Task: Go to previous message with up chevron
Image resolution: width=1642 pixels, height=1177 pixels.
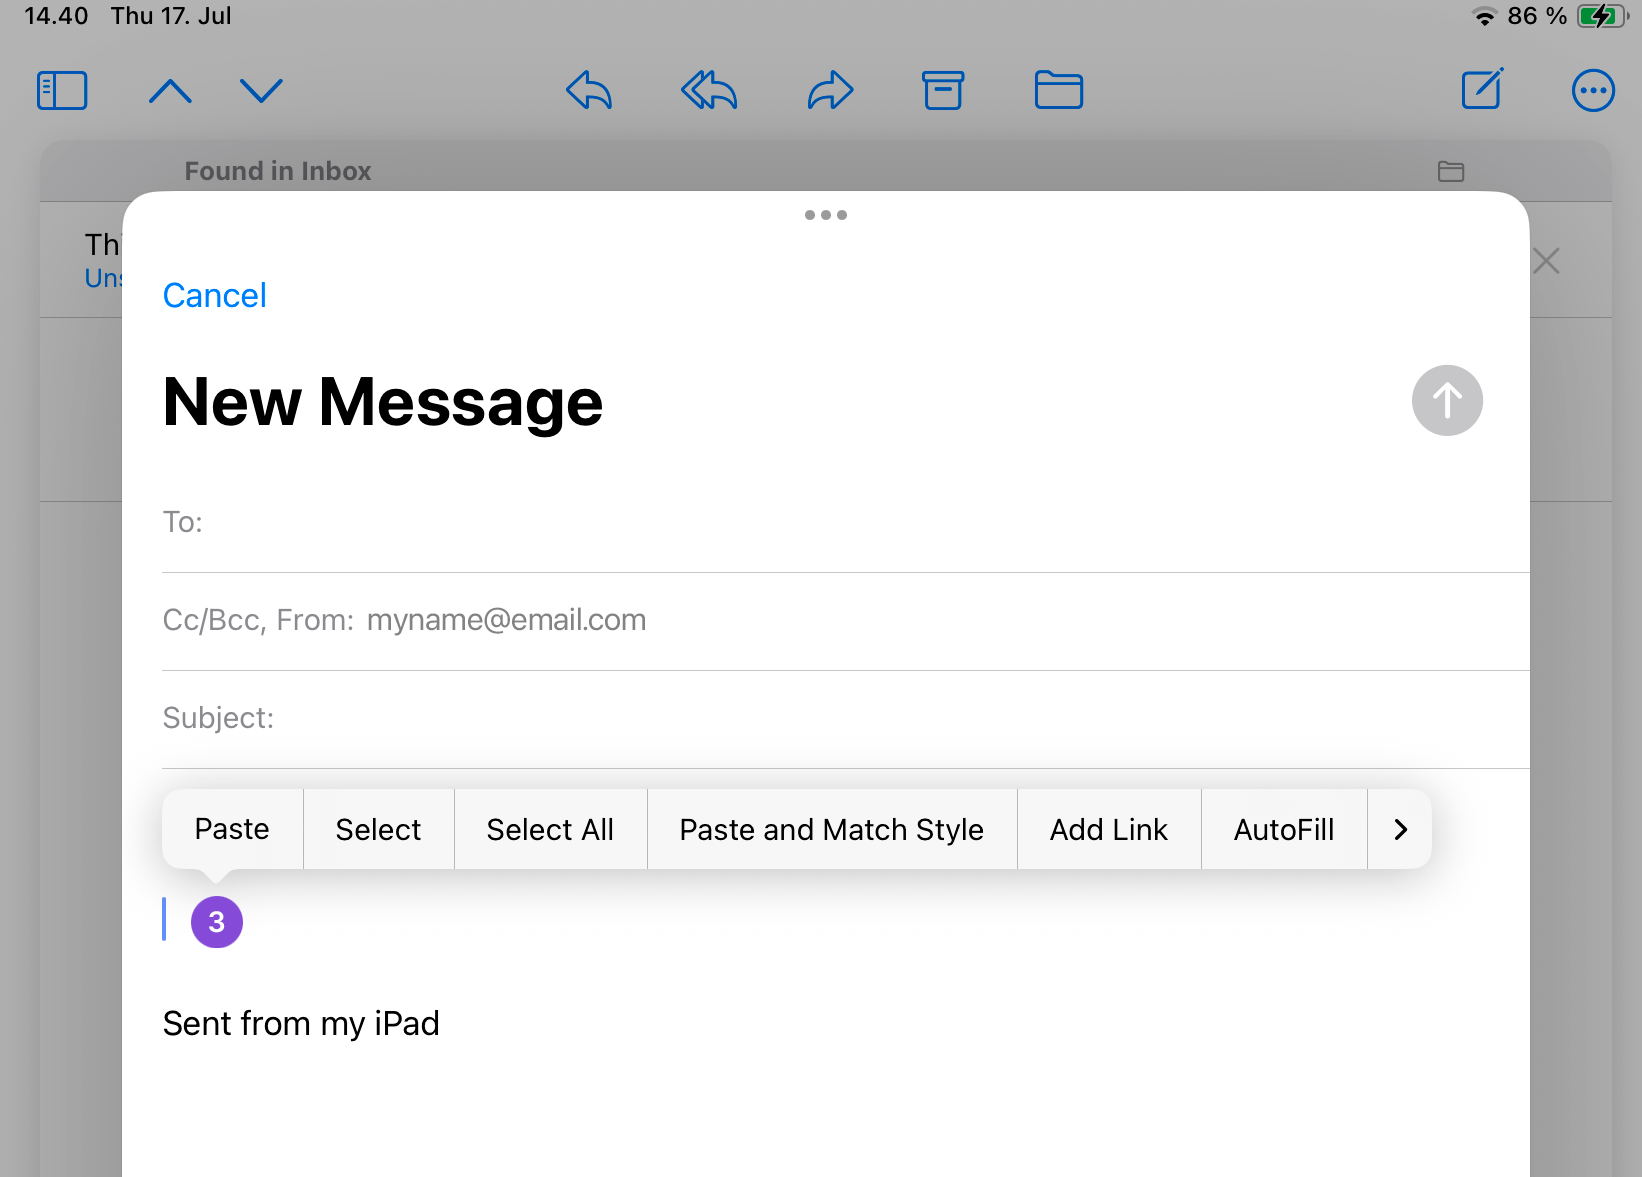Action: pos(170,91)
